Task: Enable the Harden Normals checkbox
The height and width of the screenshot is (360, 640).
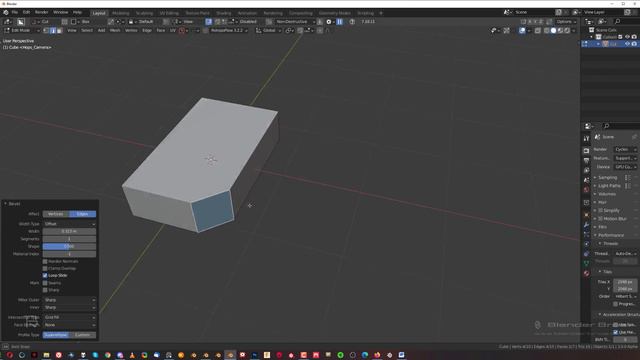Action: (x=45, y=261)
